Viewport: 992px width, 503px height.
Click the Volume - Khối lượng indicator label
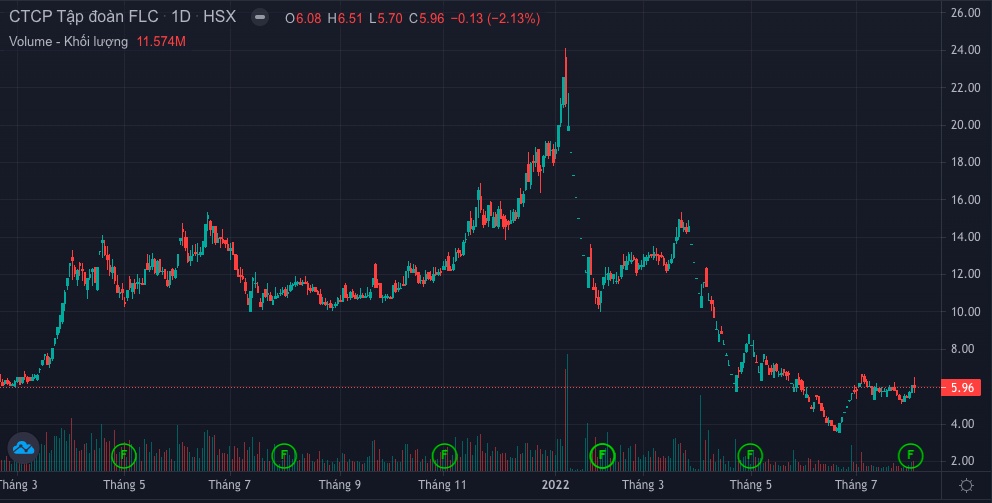[68, 42]
